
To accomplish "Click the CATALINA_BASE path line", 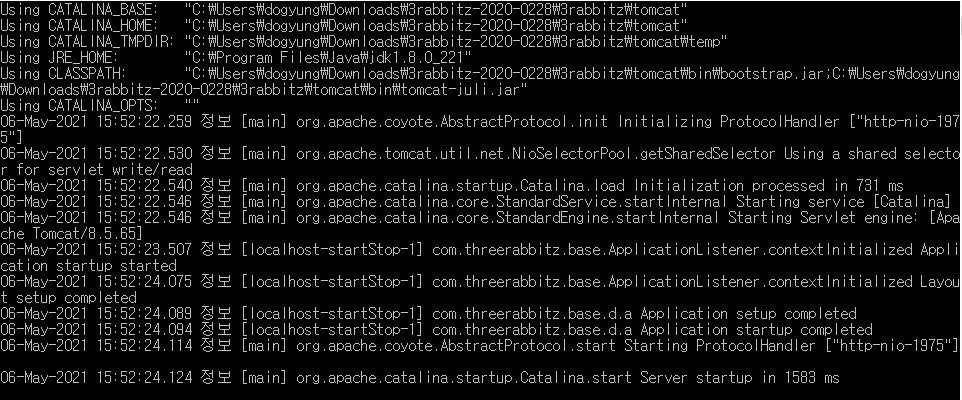I will tap(344, 10).
